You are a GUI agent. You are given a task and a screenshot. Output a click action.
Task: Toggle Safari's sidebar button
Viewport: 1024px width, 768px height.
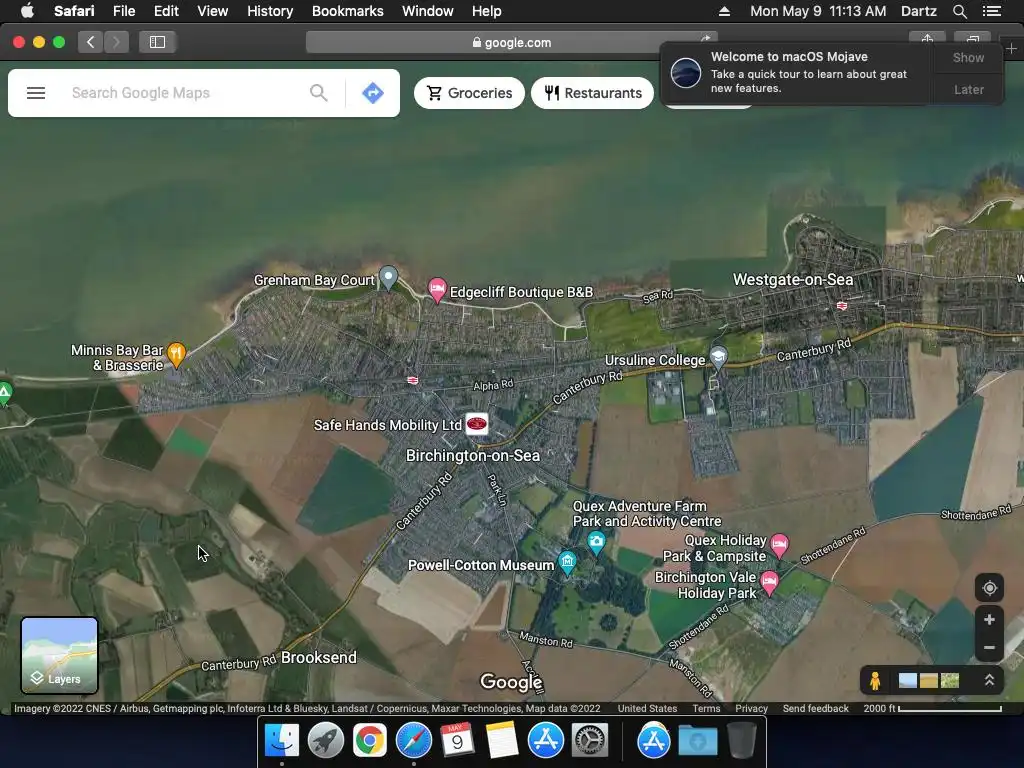[157, 42]
